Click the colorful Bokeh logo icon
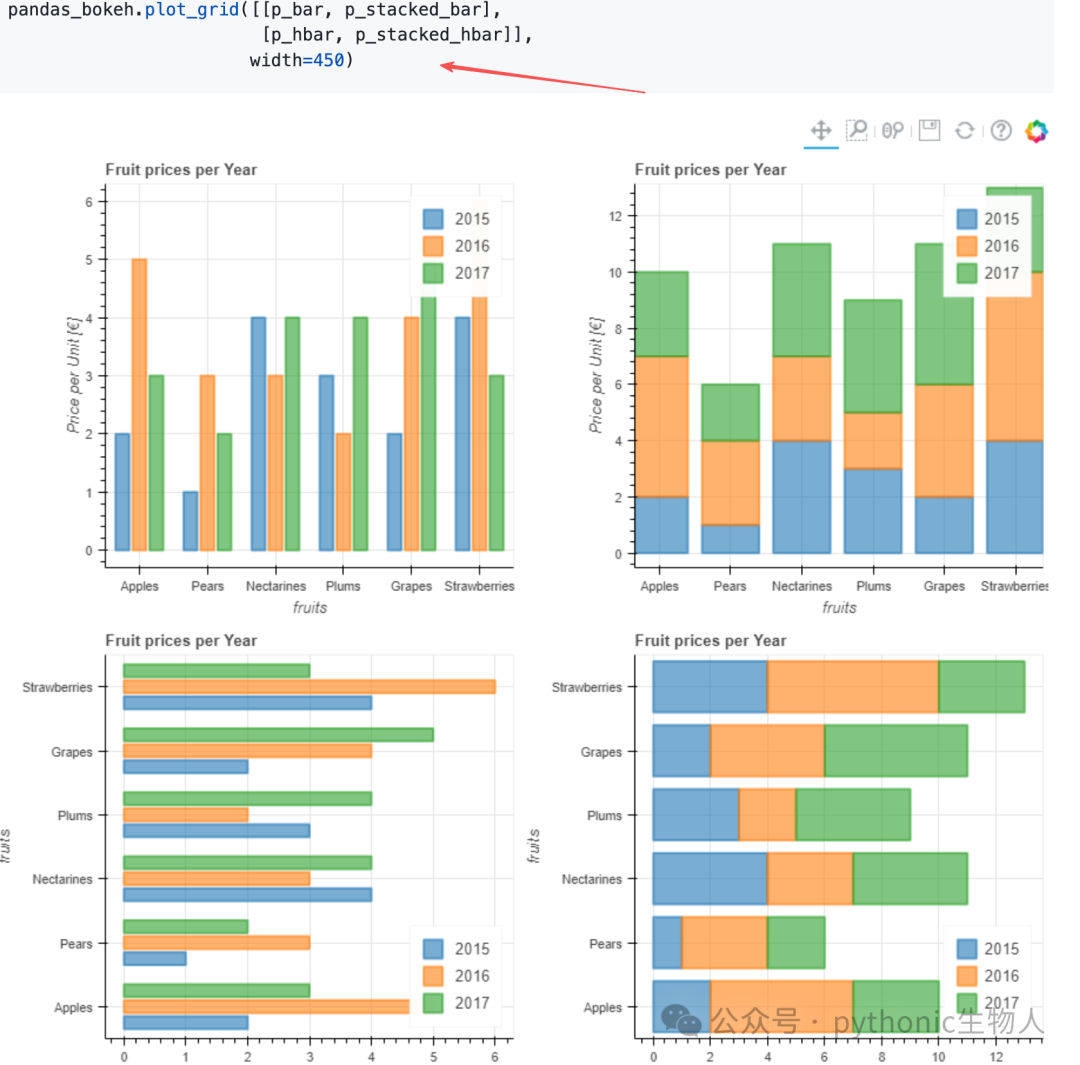Screen dimensions: 1080x1065 click(1036, 131)
